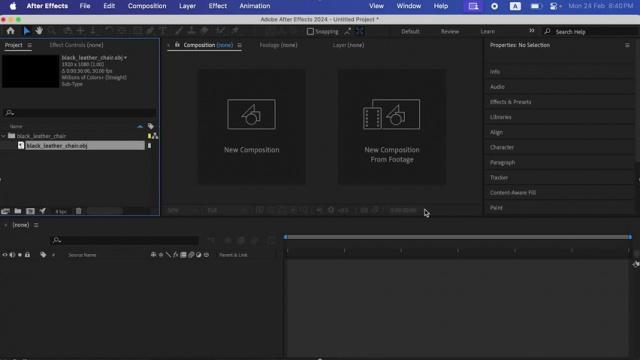640x360 pixels.
Task: Create a new folder in the Project panel
Action: click(x=18, y=211)
